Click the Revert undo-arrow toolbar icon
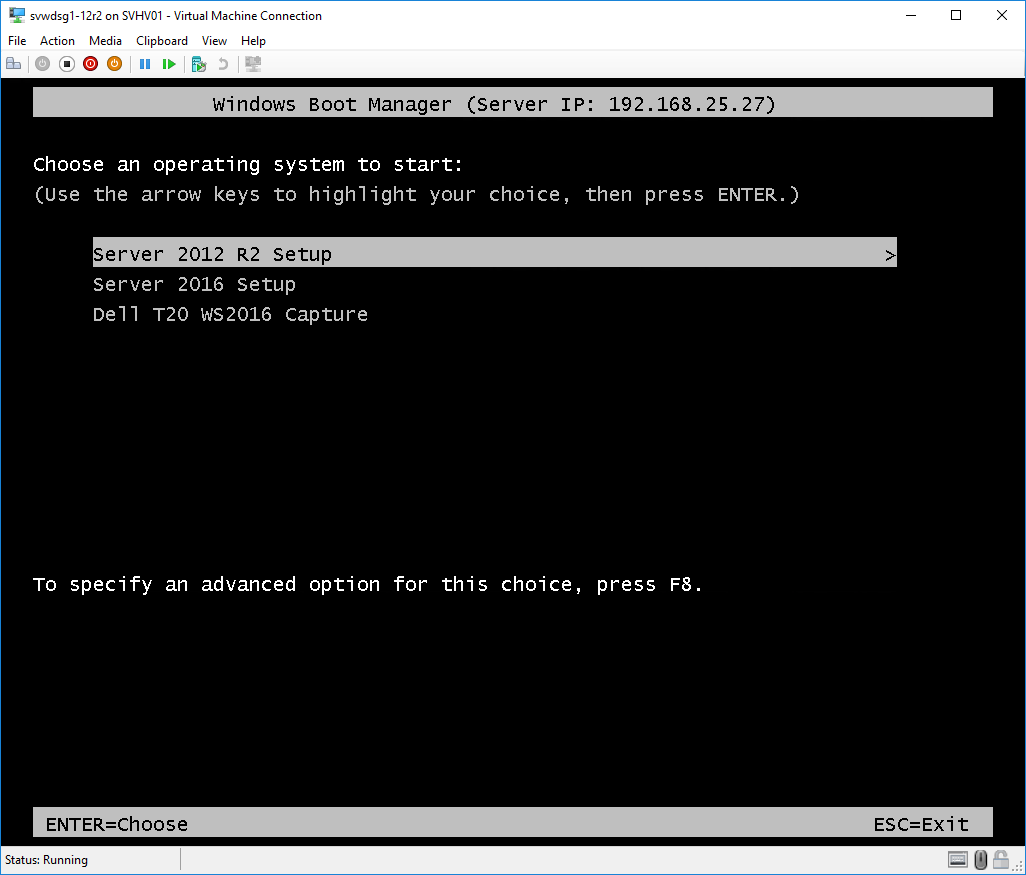 point(223,64)
